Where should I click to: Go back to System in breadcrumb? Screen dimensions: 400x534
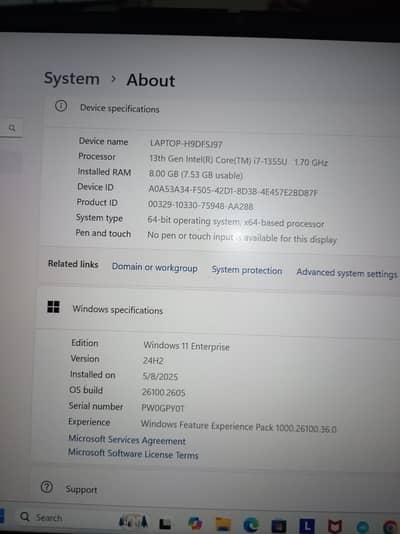click(x=72, y=79)
